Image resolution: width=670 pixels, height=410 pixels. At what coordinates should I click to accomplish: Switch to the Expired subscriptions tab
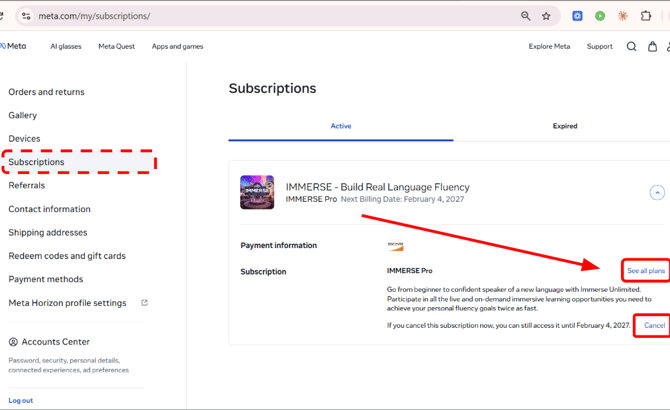pyautogui.click(x=565, y=126)
